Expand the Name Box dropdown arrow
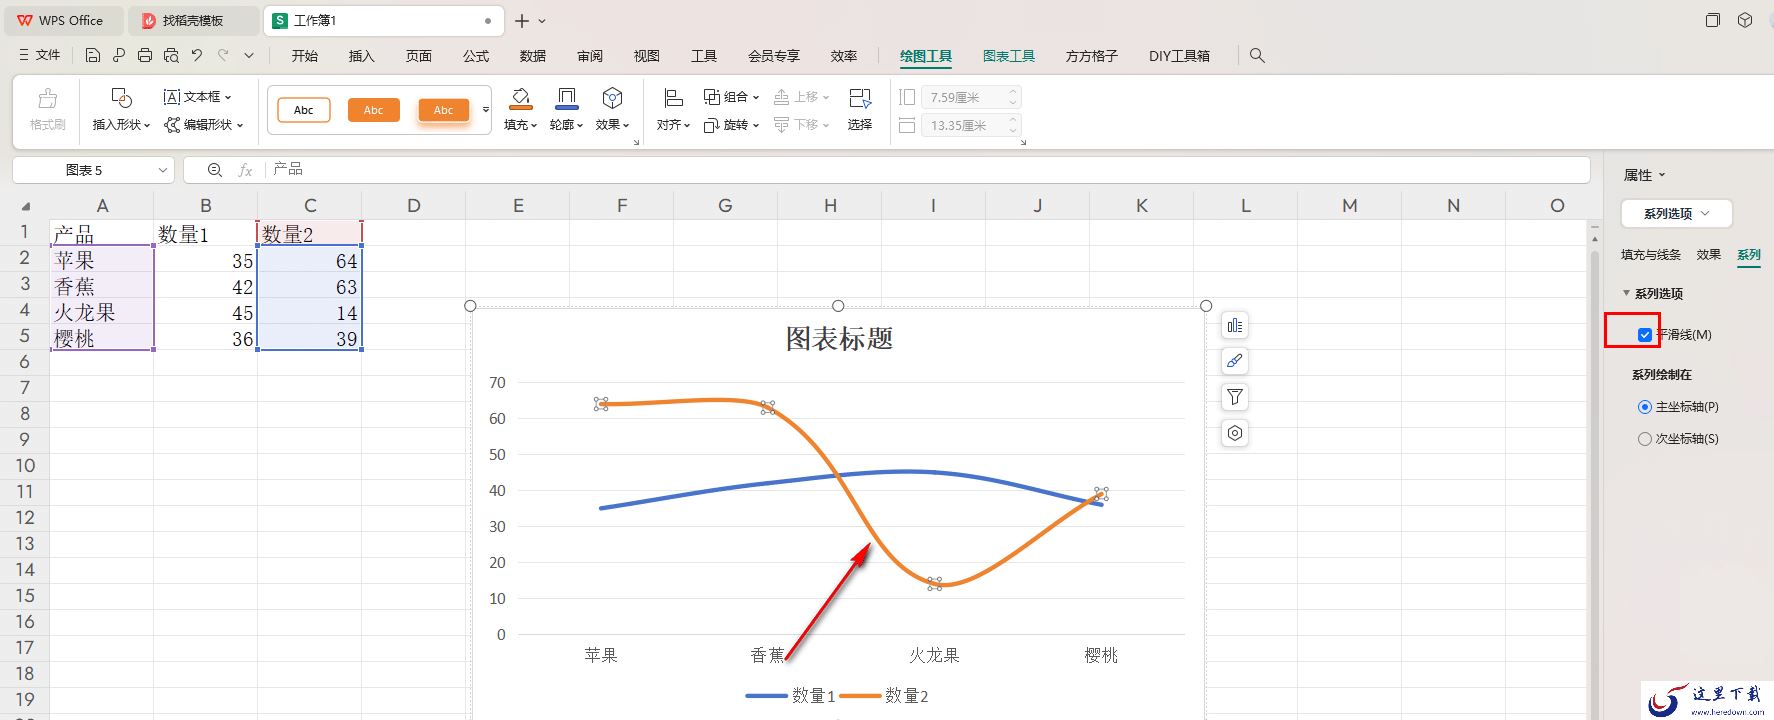The image size is (1774, 720). 162,171
